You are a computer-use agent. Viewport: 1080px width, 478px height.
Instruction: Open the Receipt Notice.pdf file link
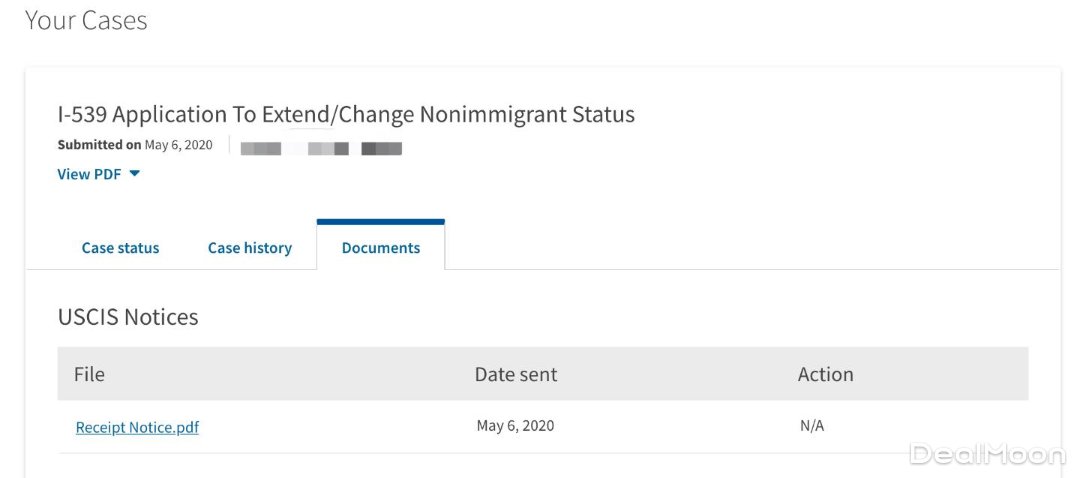tap(137, 427)
